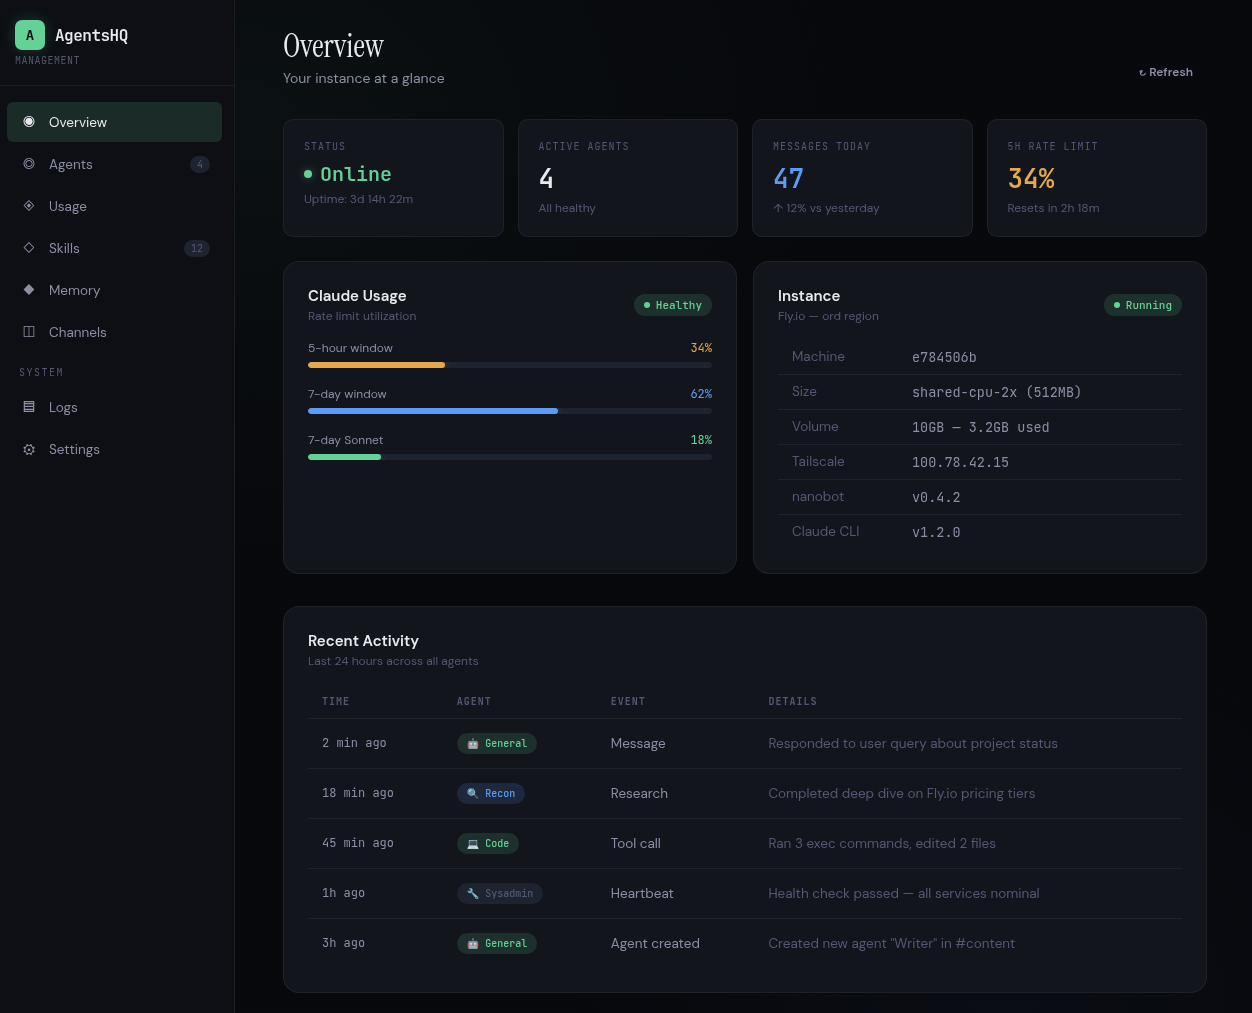The width and height of the screenshot is (1252, 1013).
Task: Select the Overview target icon in sidebar
Action: pos(29,122)
